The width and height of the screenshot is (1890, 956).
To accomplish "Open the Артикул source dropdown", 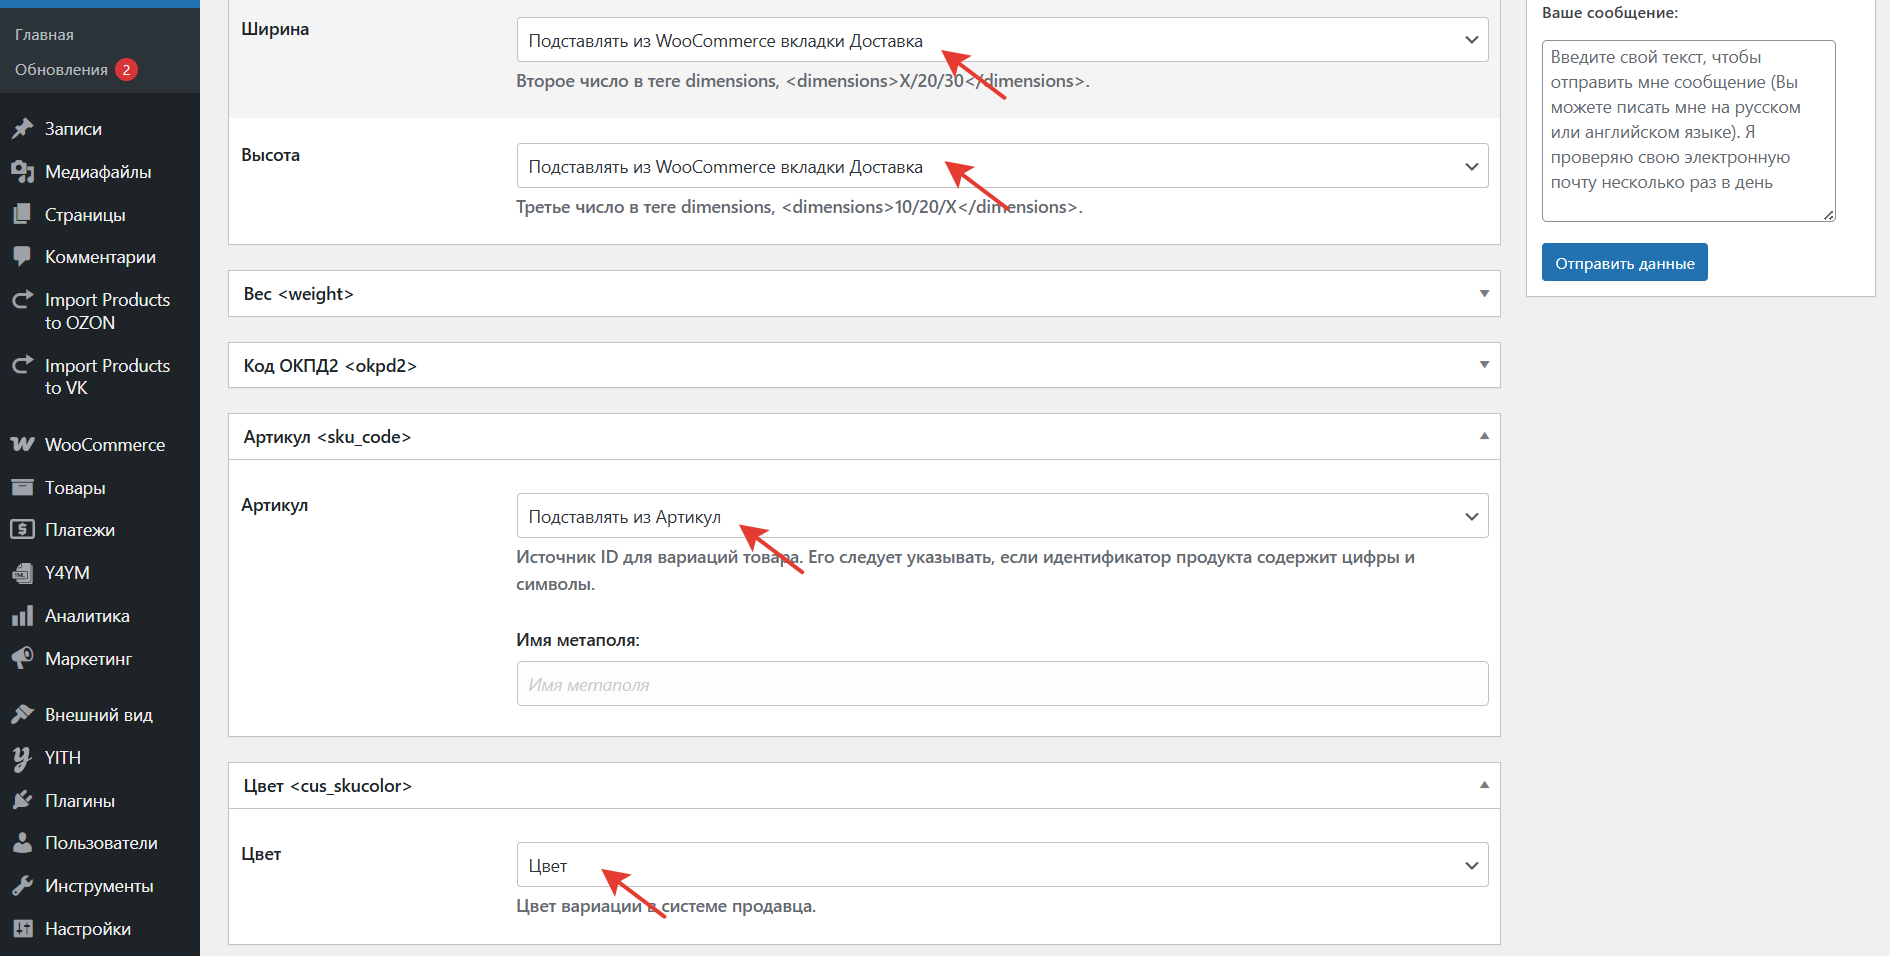I will (x=1002, y=516).
